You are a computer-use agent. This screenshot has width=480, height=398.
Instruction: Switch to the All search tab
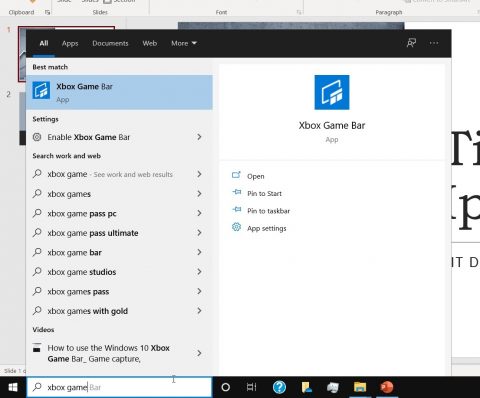[x=44, y=43]
